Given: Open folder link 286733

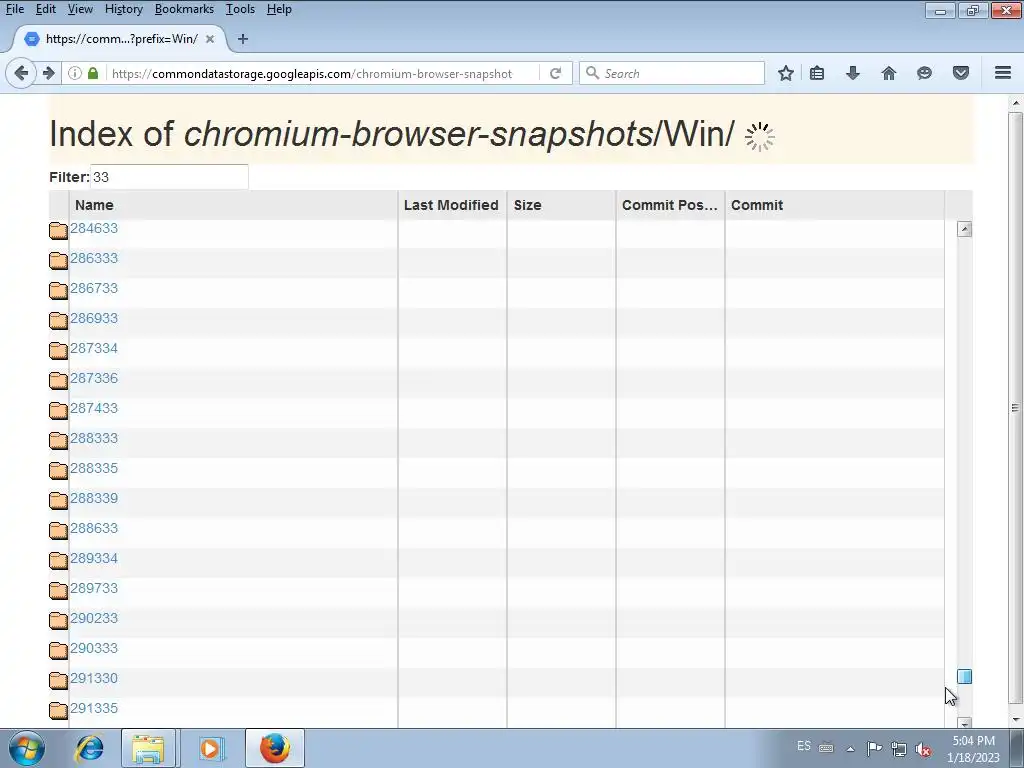Looking at the screenshot, I should point(94,288).
